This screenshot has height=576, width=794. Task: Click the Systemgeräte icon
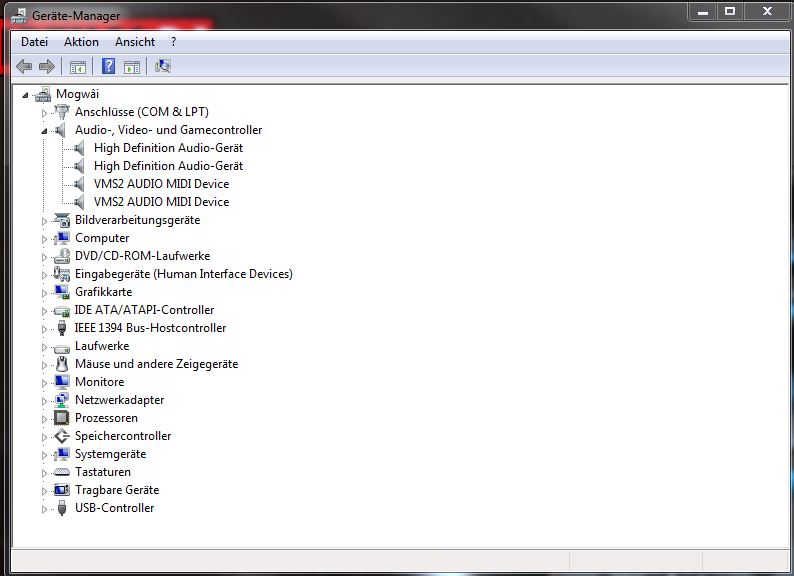(62, 454)
